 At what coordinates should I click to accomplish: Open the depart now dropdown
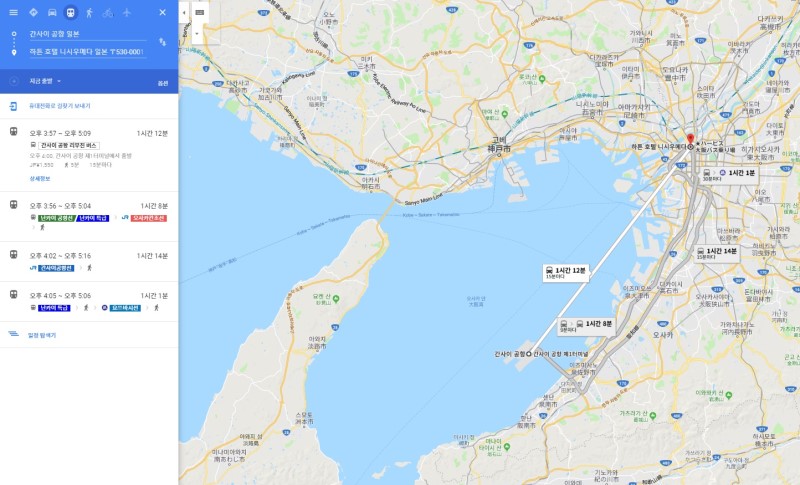tap(44, 81)
